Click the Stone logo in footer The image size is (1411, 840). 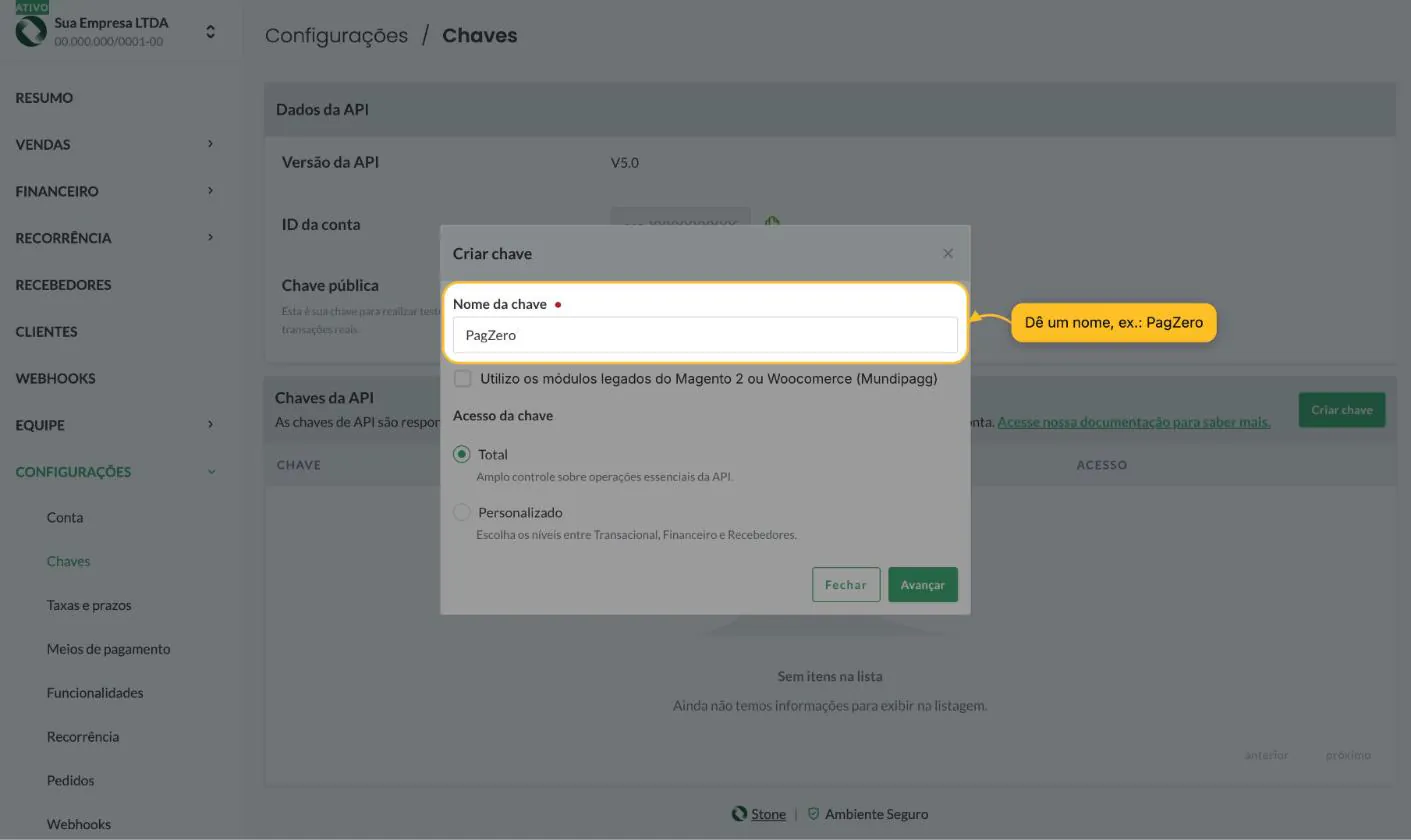click(x=739, y=814)
